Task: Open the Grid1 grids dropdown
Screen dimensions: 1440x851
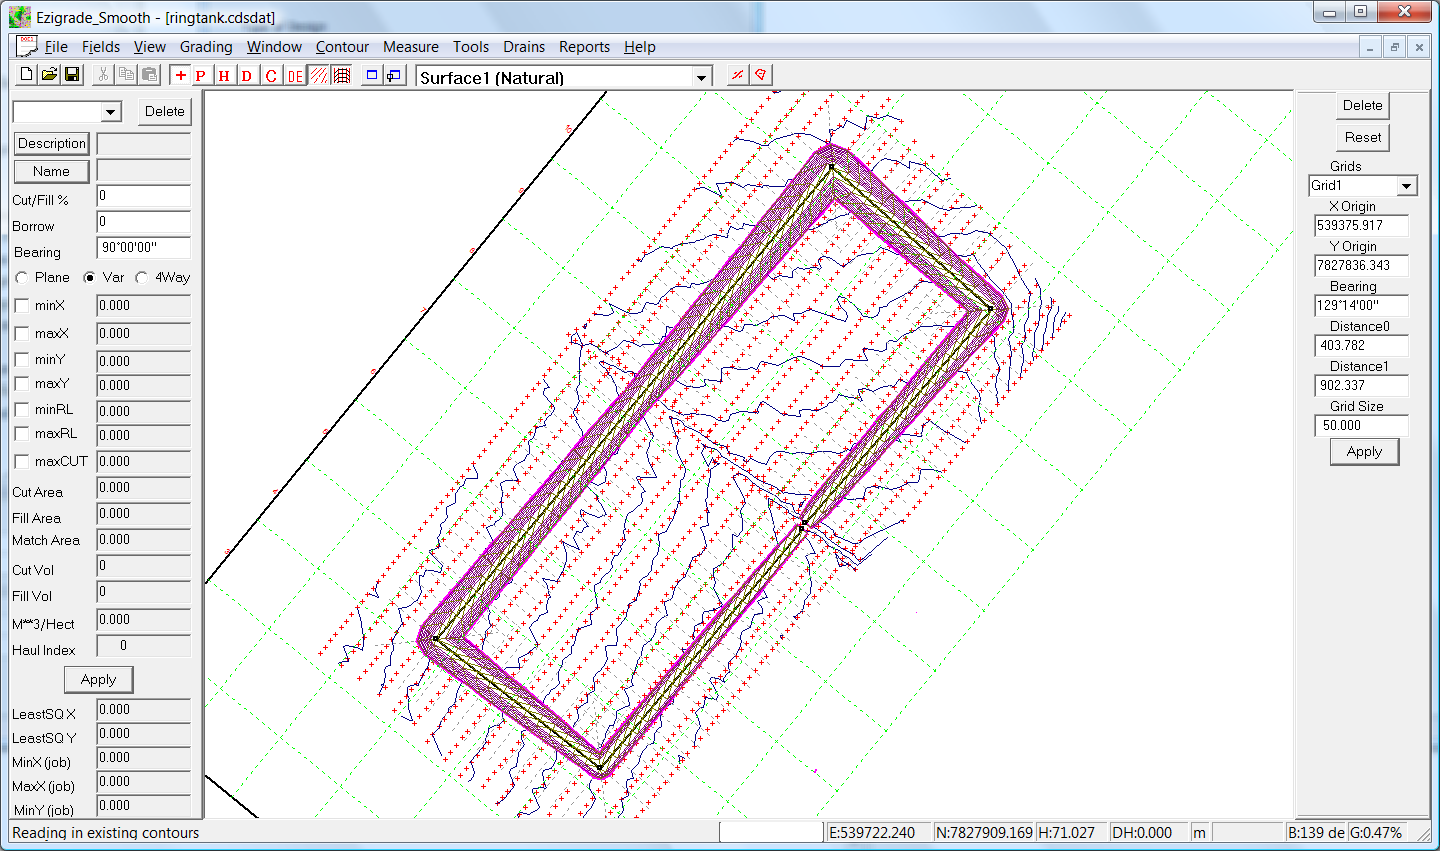Action: pyautogui.click(x=1407, y=186)
